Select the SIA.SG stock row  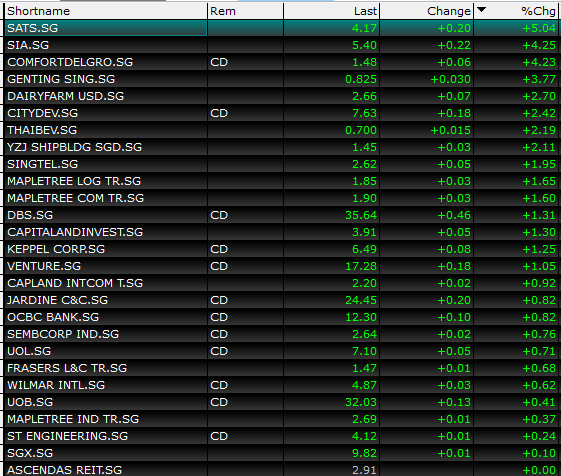[281, 45]
